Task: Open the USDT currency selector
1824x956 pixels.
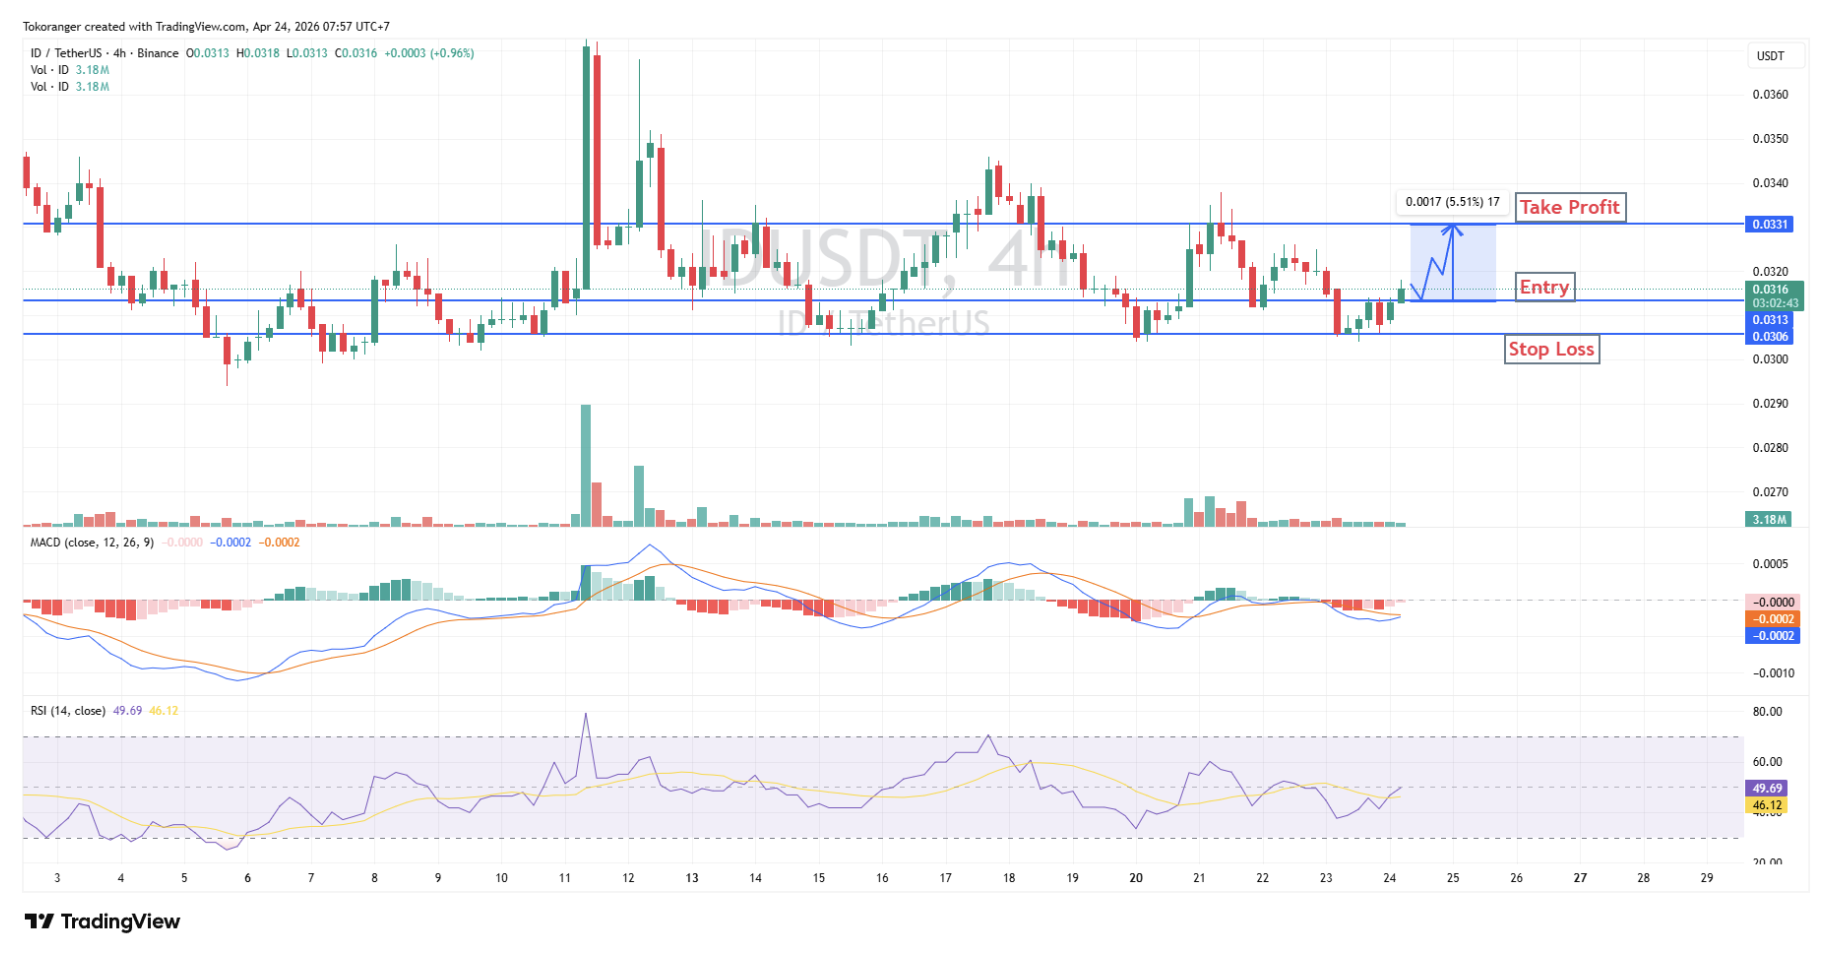Action: click(x=1770, y=56)
